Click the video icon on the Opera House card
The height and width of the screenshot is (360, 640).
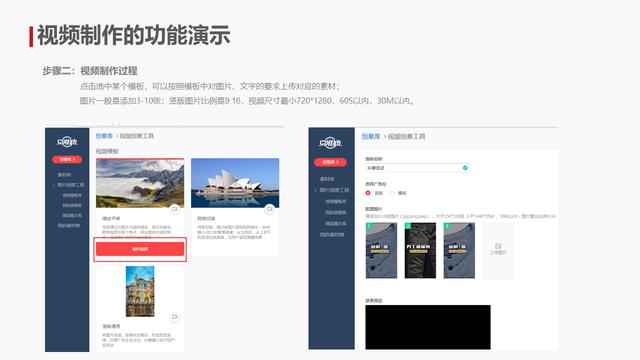tap(269, 209)
